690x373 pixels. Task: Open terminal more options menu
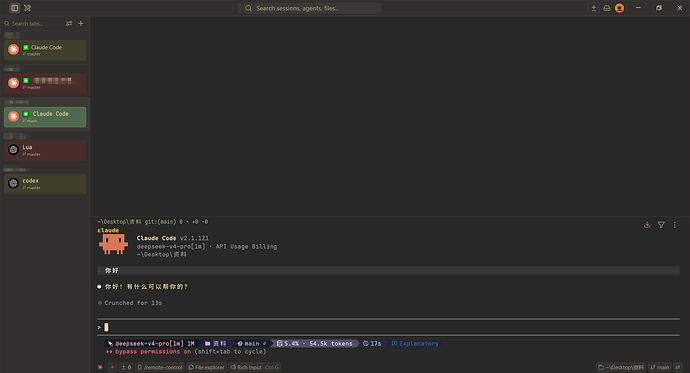(x=675, y=225)
